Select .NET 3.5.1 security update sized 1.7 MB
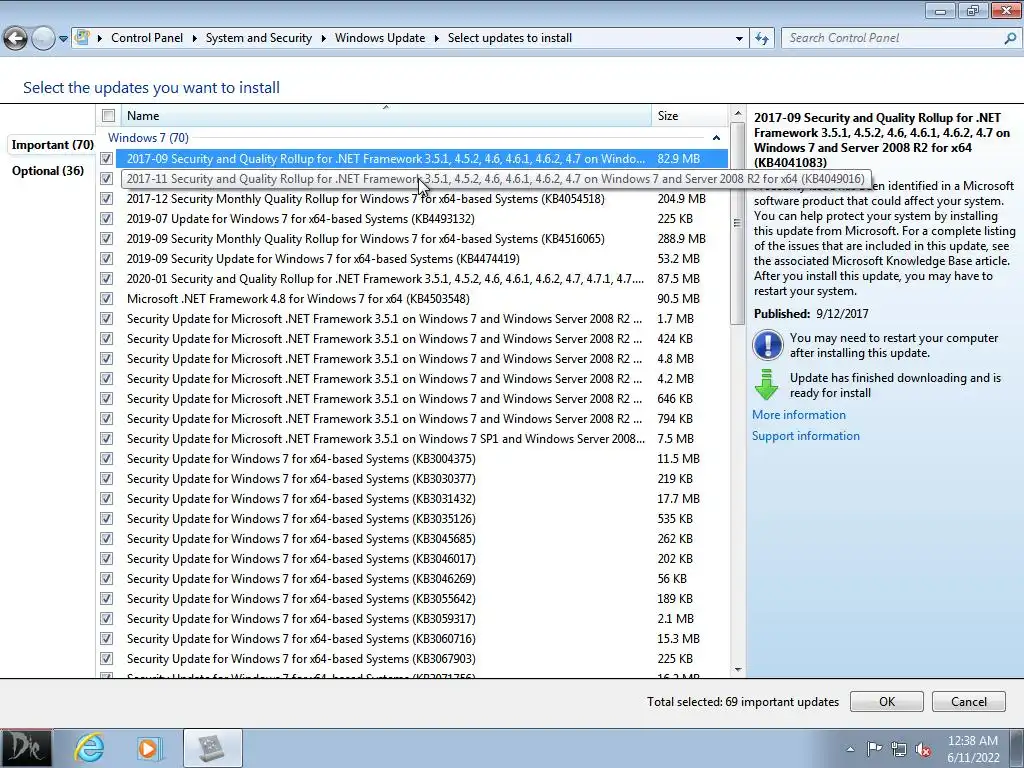Image resolution: width=1024 pixels, height=768 pixels. tap(384, 319)
